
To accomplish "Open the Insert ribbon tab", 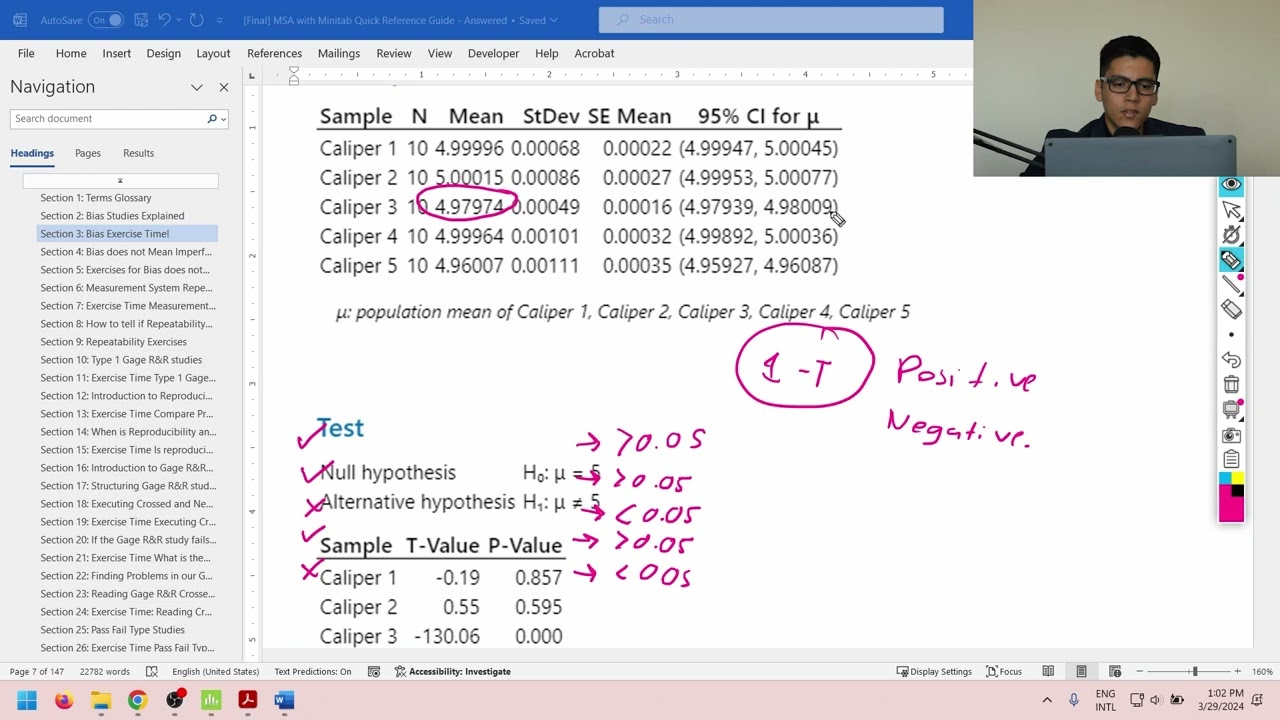I will [x=116, y=53].
